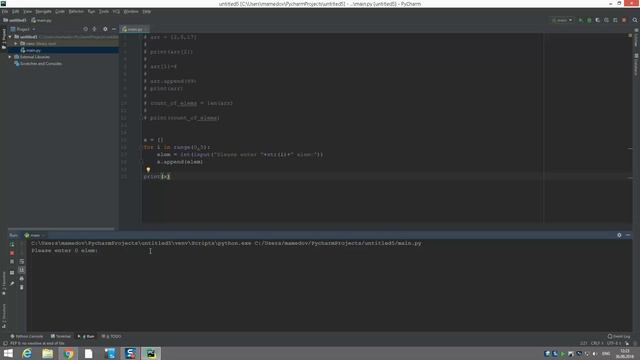Viewport: 640px width, 360px height.
Task: Open the Code menu
Action: 60,11
